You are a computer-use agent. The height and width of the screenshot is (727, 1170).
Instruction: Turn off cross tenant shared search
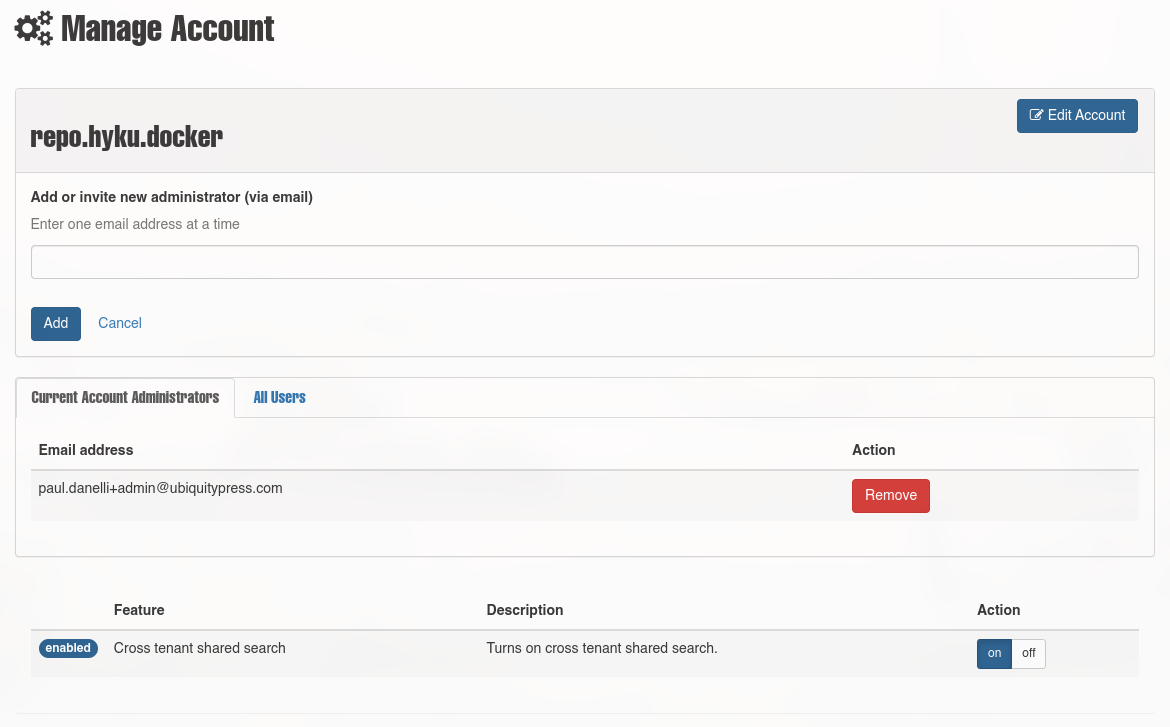click(x=1028, y=654)
